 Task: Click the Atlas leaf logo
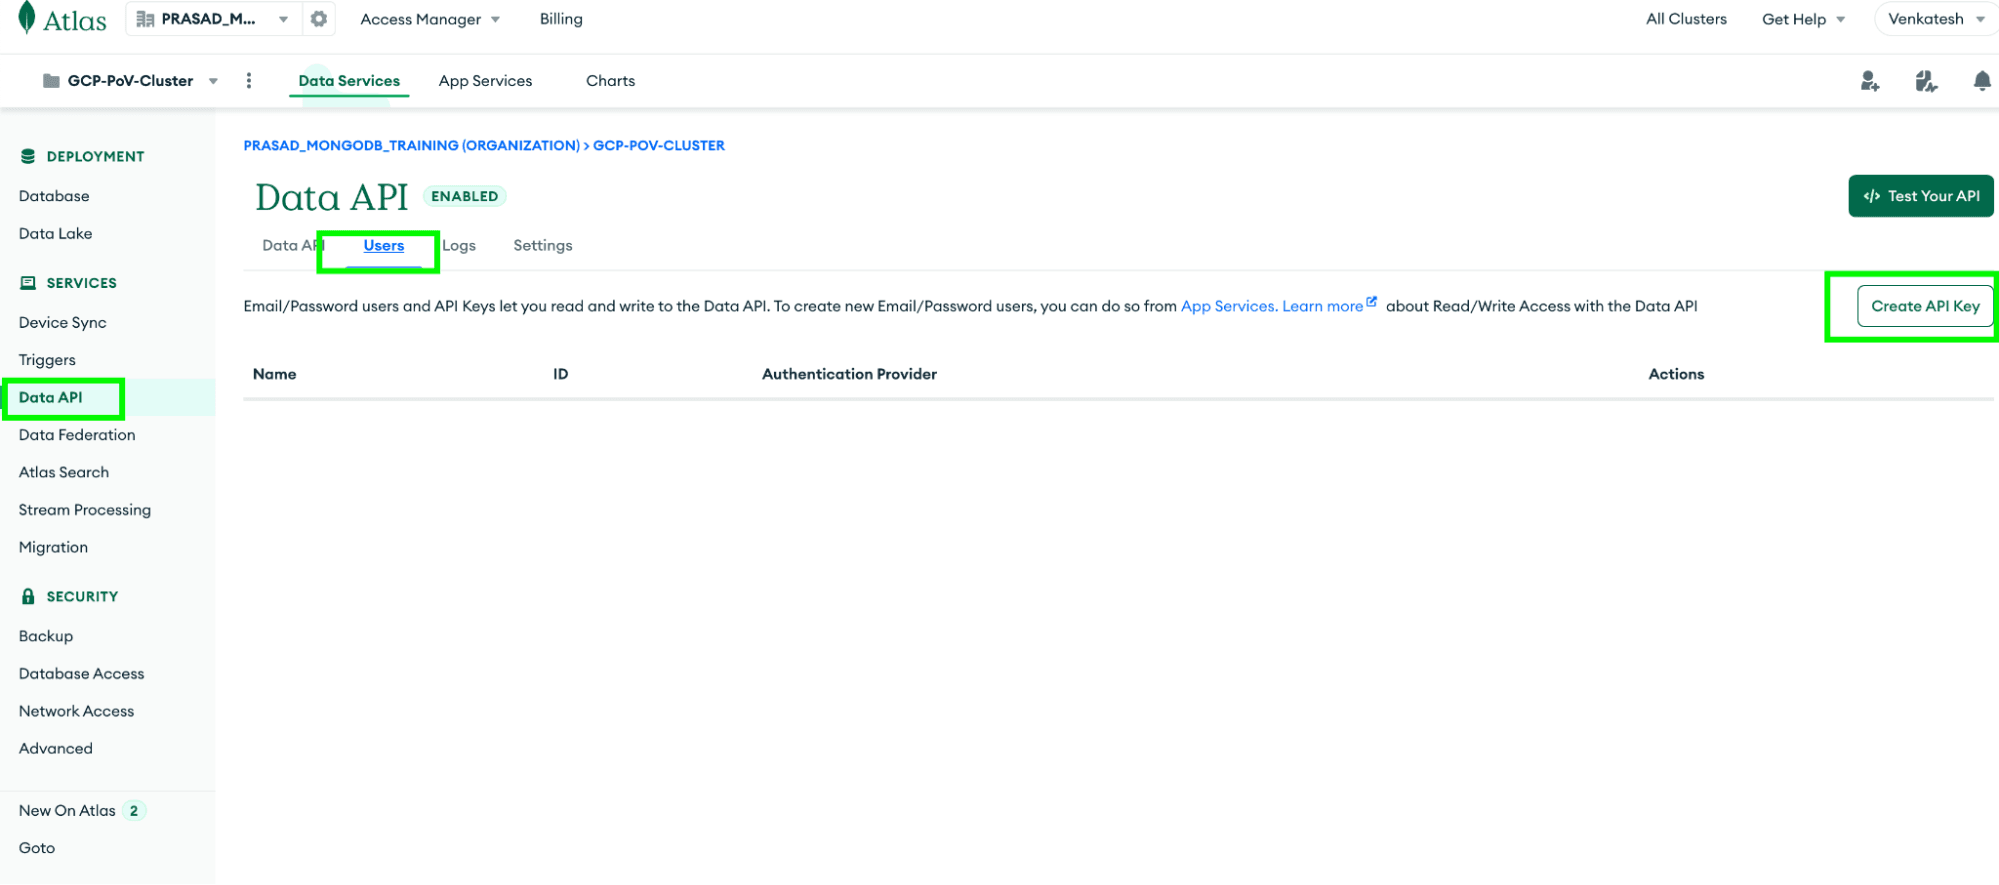click(27, 17)
